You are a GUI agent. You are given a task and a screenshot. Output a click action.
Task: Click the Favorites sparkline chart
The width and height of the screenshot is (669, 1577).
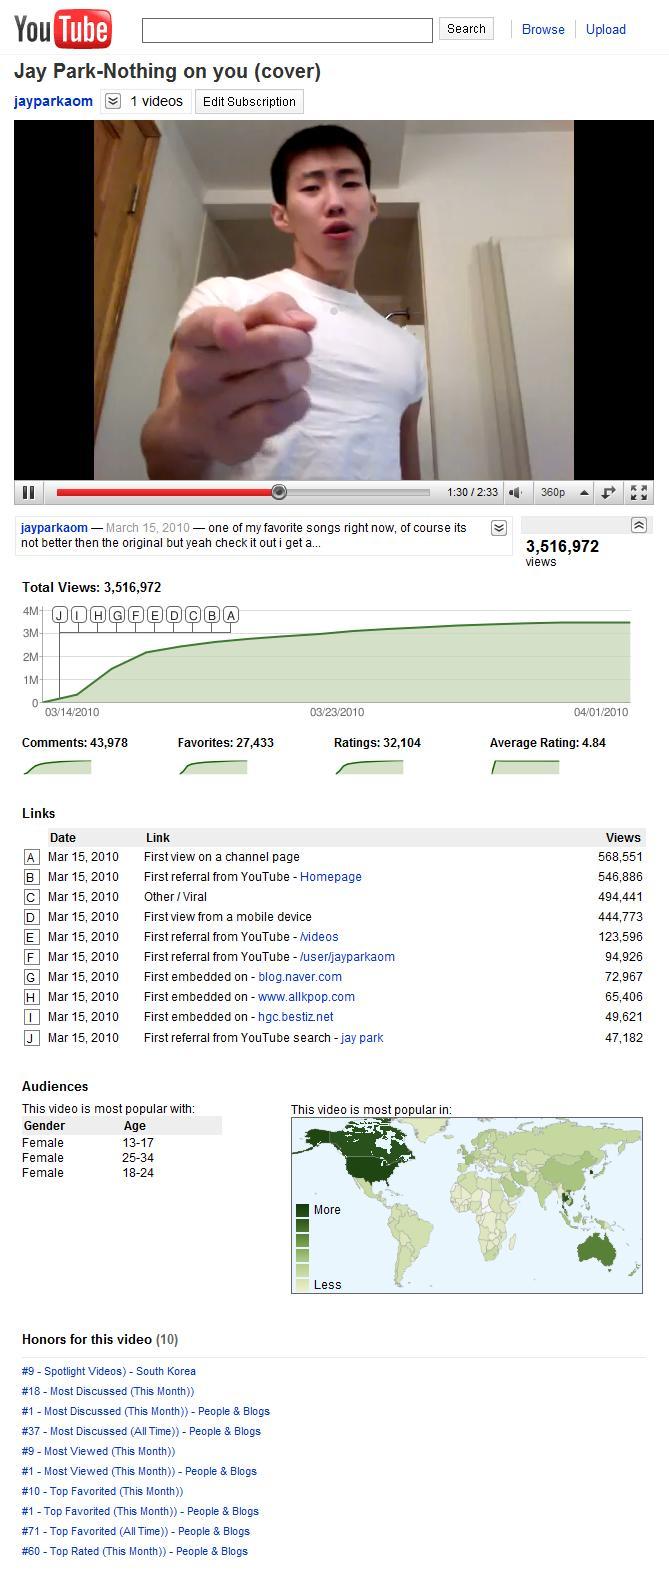(x=213, y=767)
